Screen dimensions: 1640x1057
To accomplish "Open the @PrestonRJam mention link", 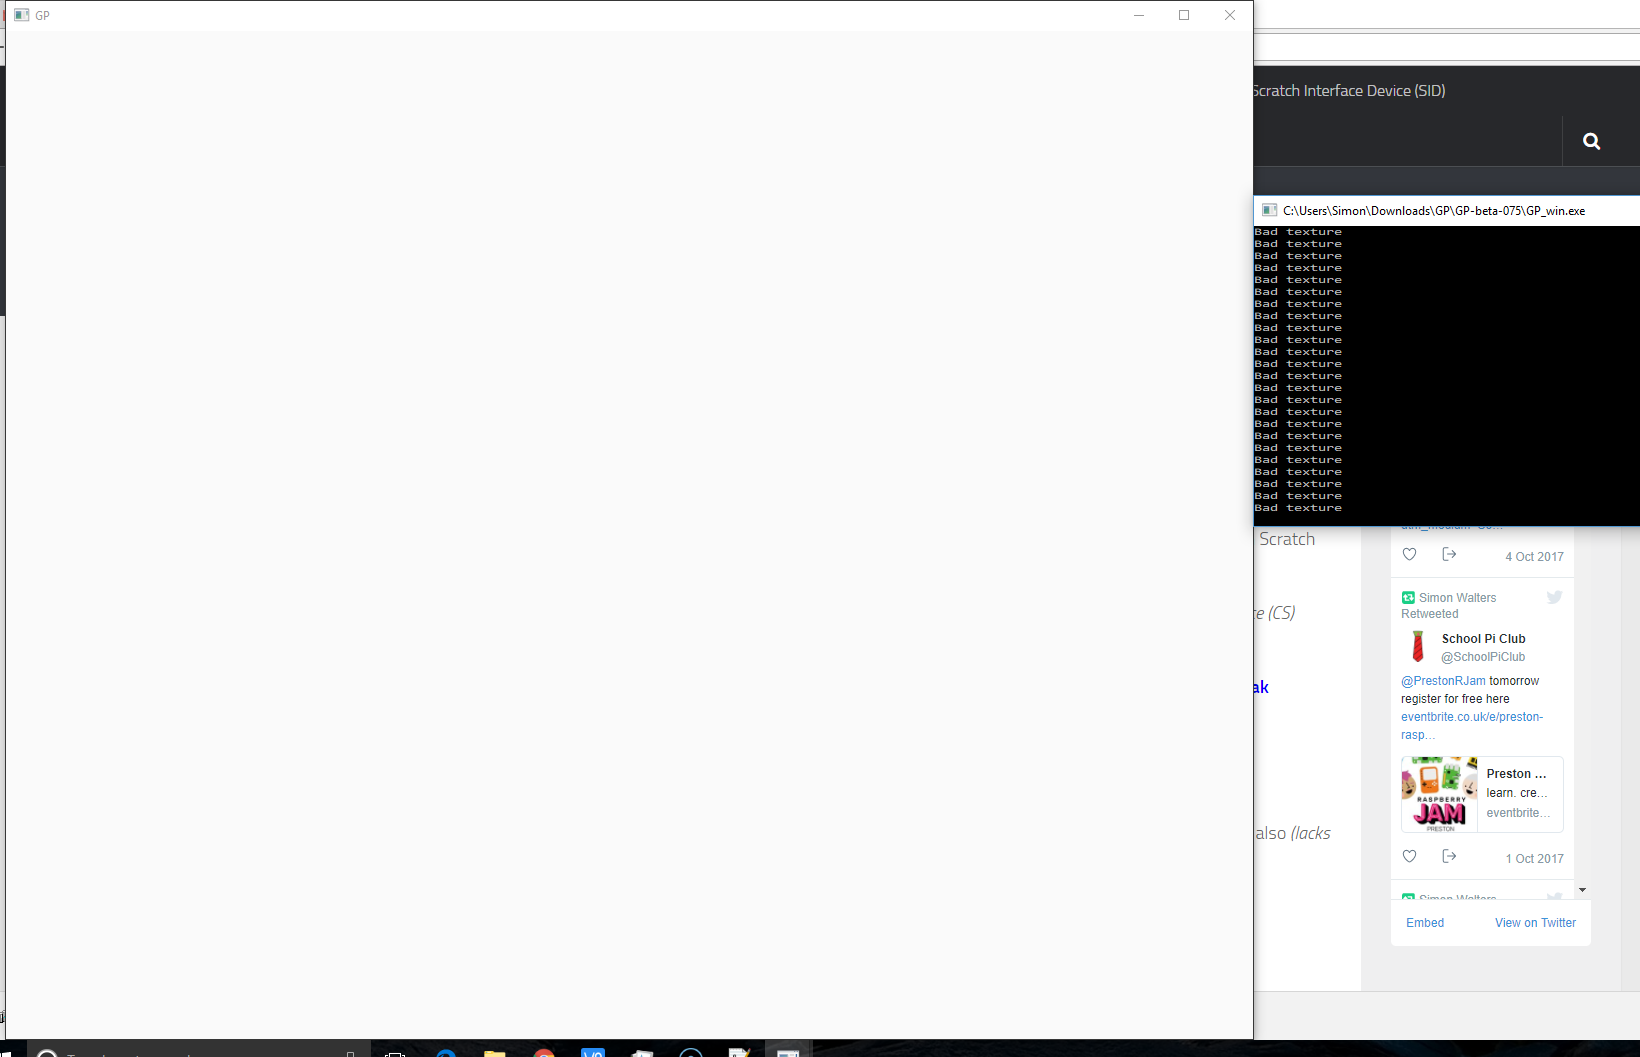I will [x=1443, y=681].
